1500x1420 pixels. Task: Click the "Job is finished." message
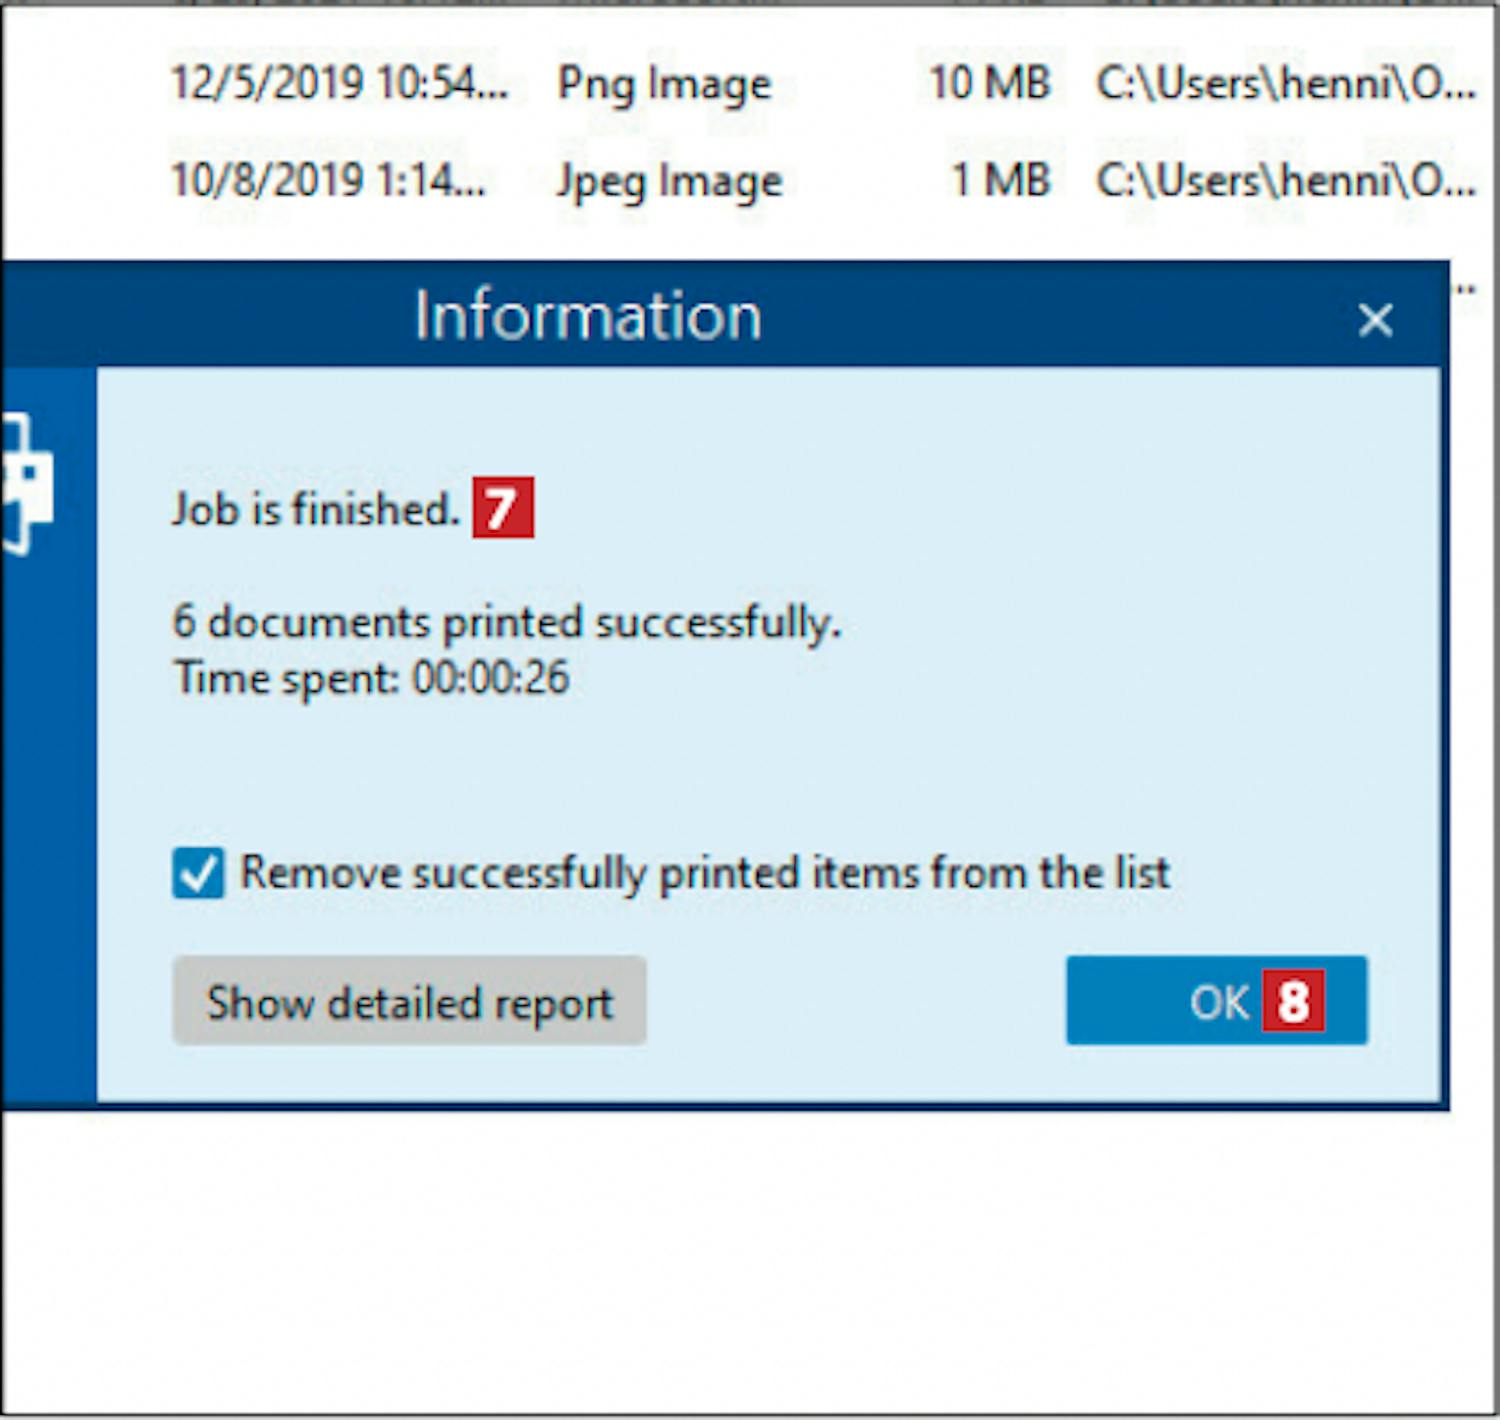coord(315,509)
